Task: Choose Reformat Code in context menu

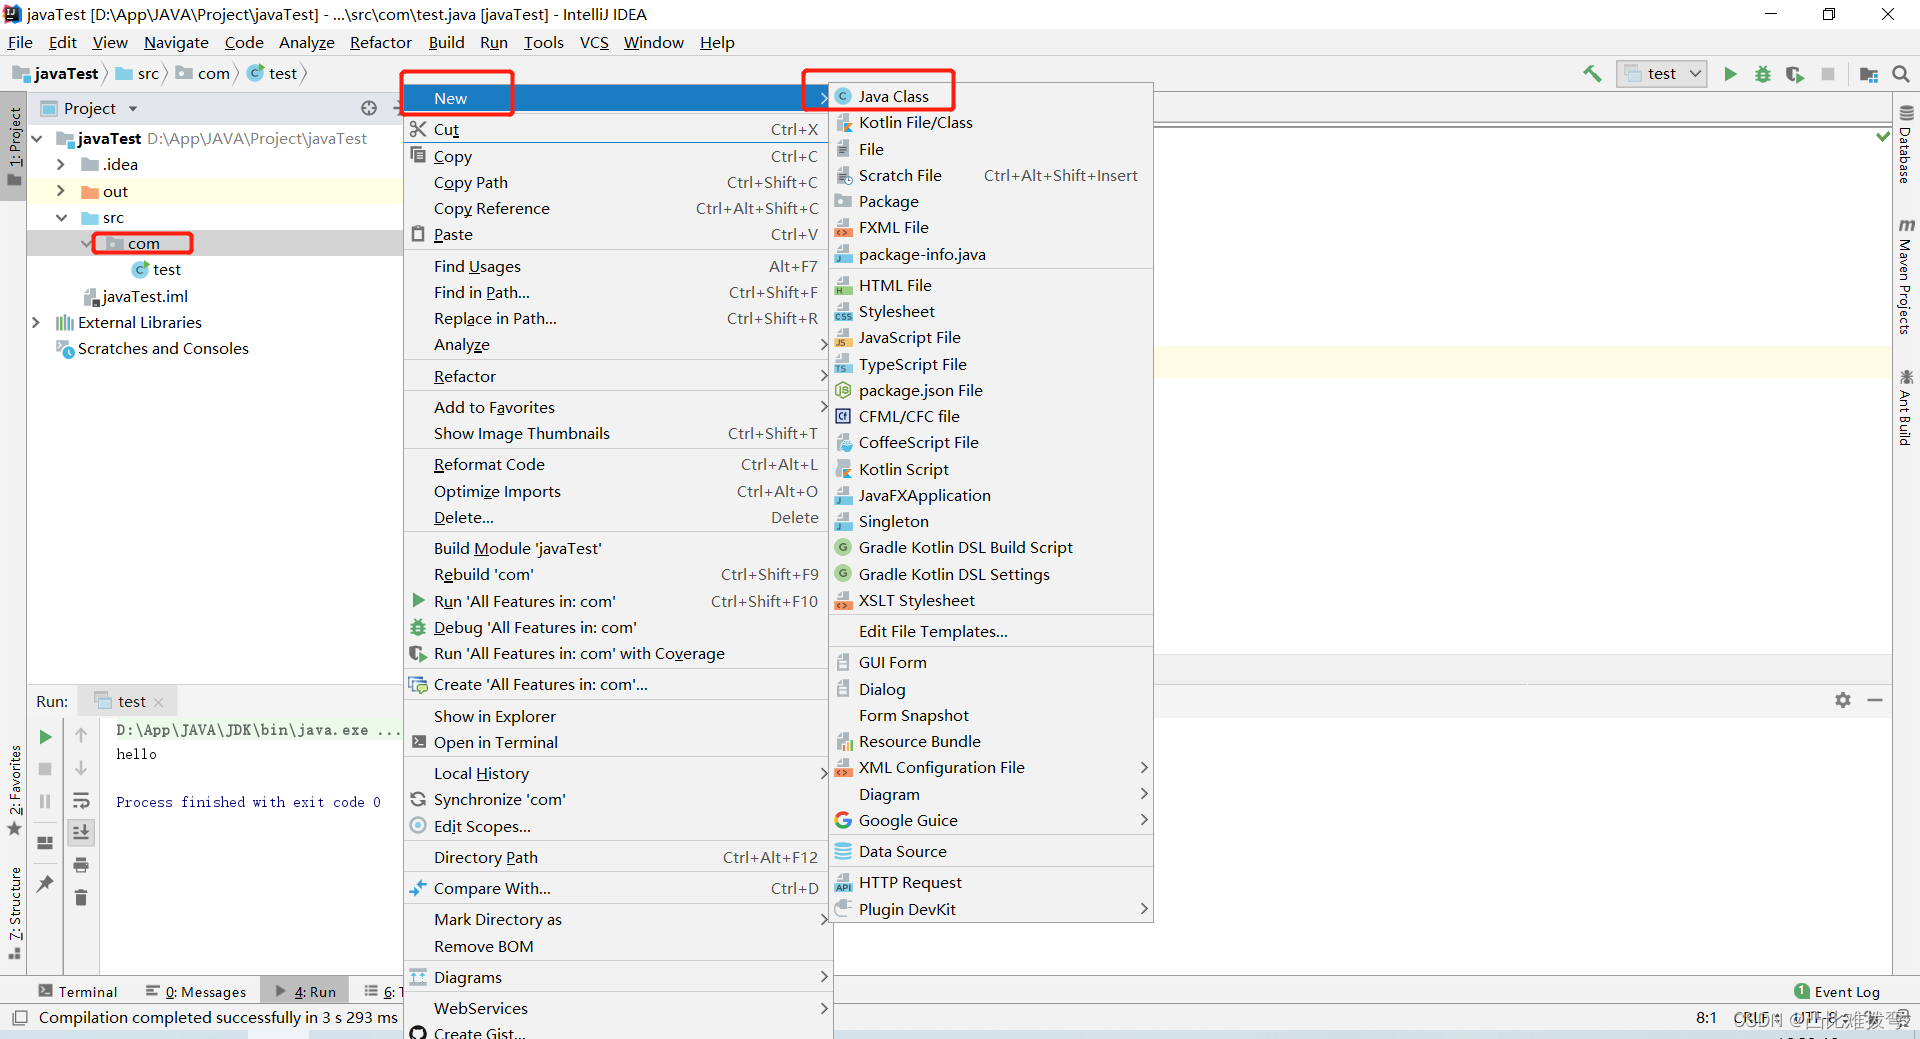Action: coord(617,464)
